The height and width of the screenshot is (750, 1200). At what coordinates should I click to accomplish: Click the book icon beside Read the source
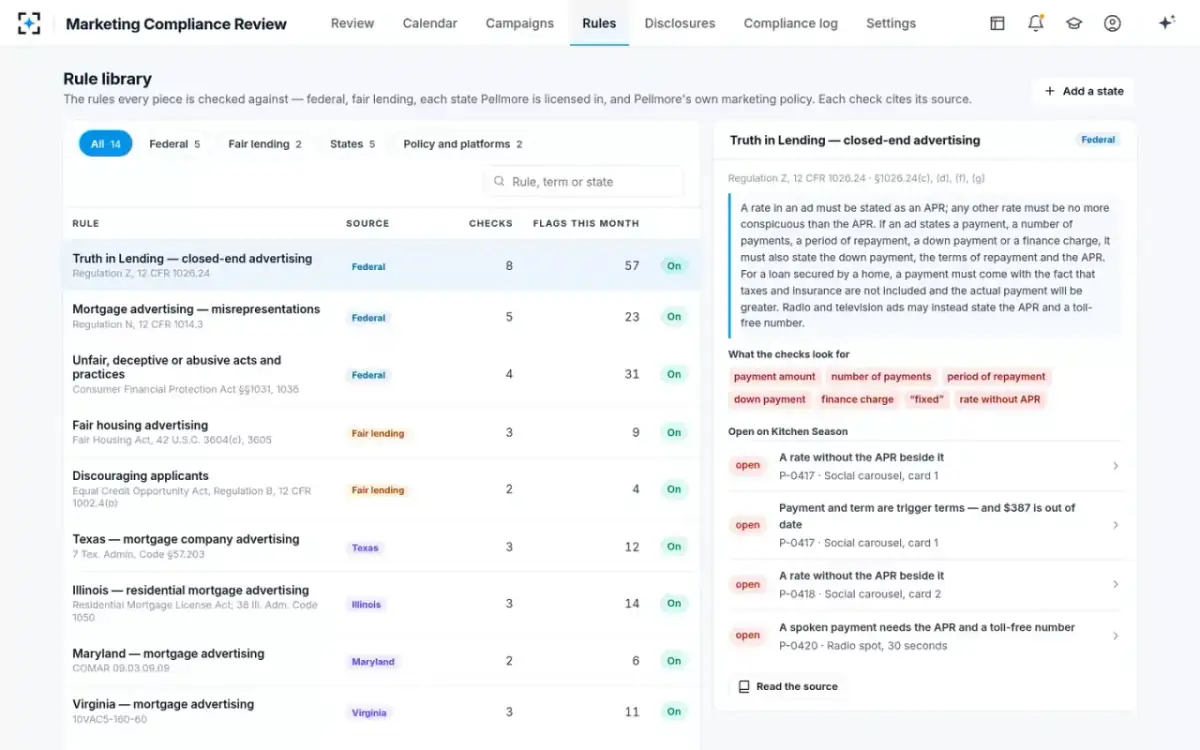[x=743, y=687]
